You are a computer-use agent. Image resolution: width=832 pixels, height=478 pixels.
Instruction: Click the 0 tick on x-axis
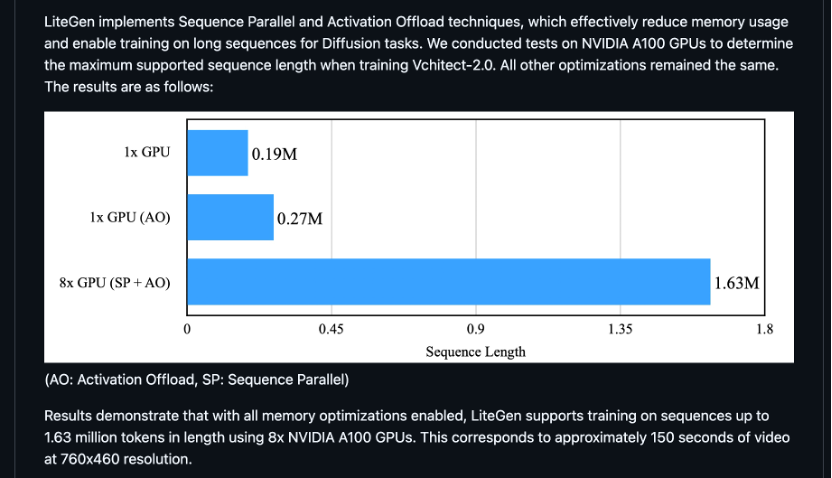point(187,329)
